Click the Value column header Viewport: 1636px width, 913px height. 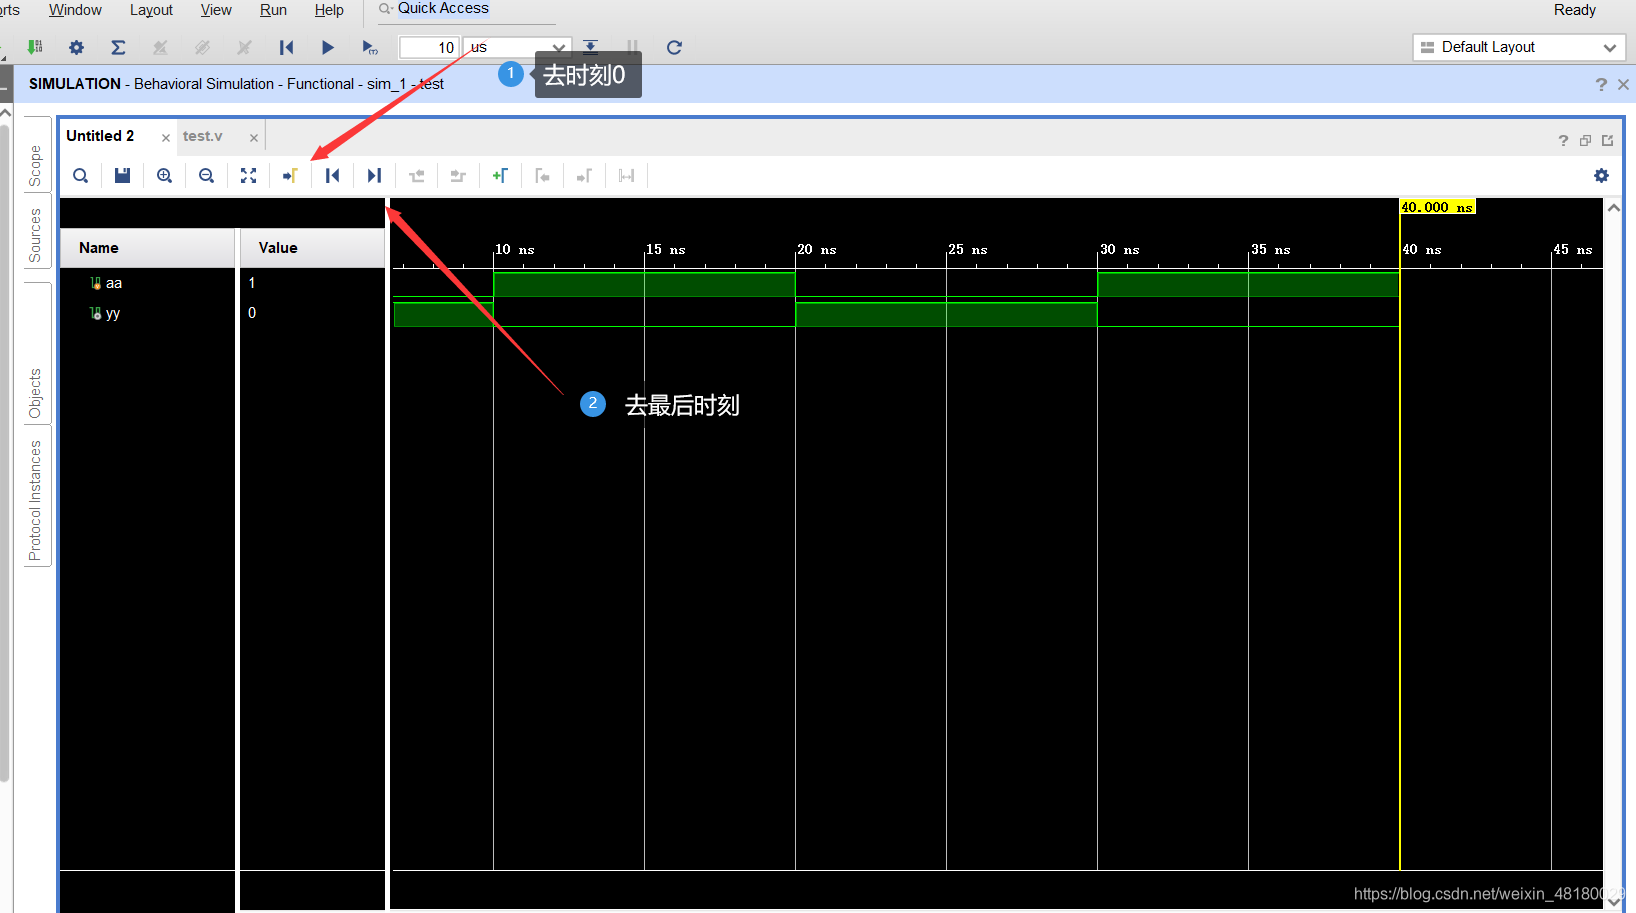tap(312, 248)
